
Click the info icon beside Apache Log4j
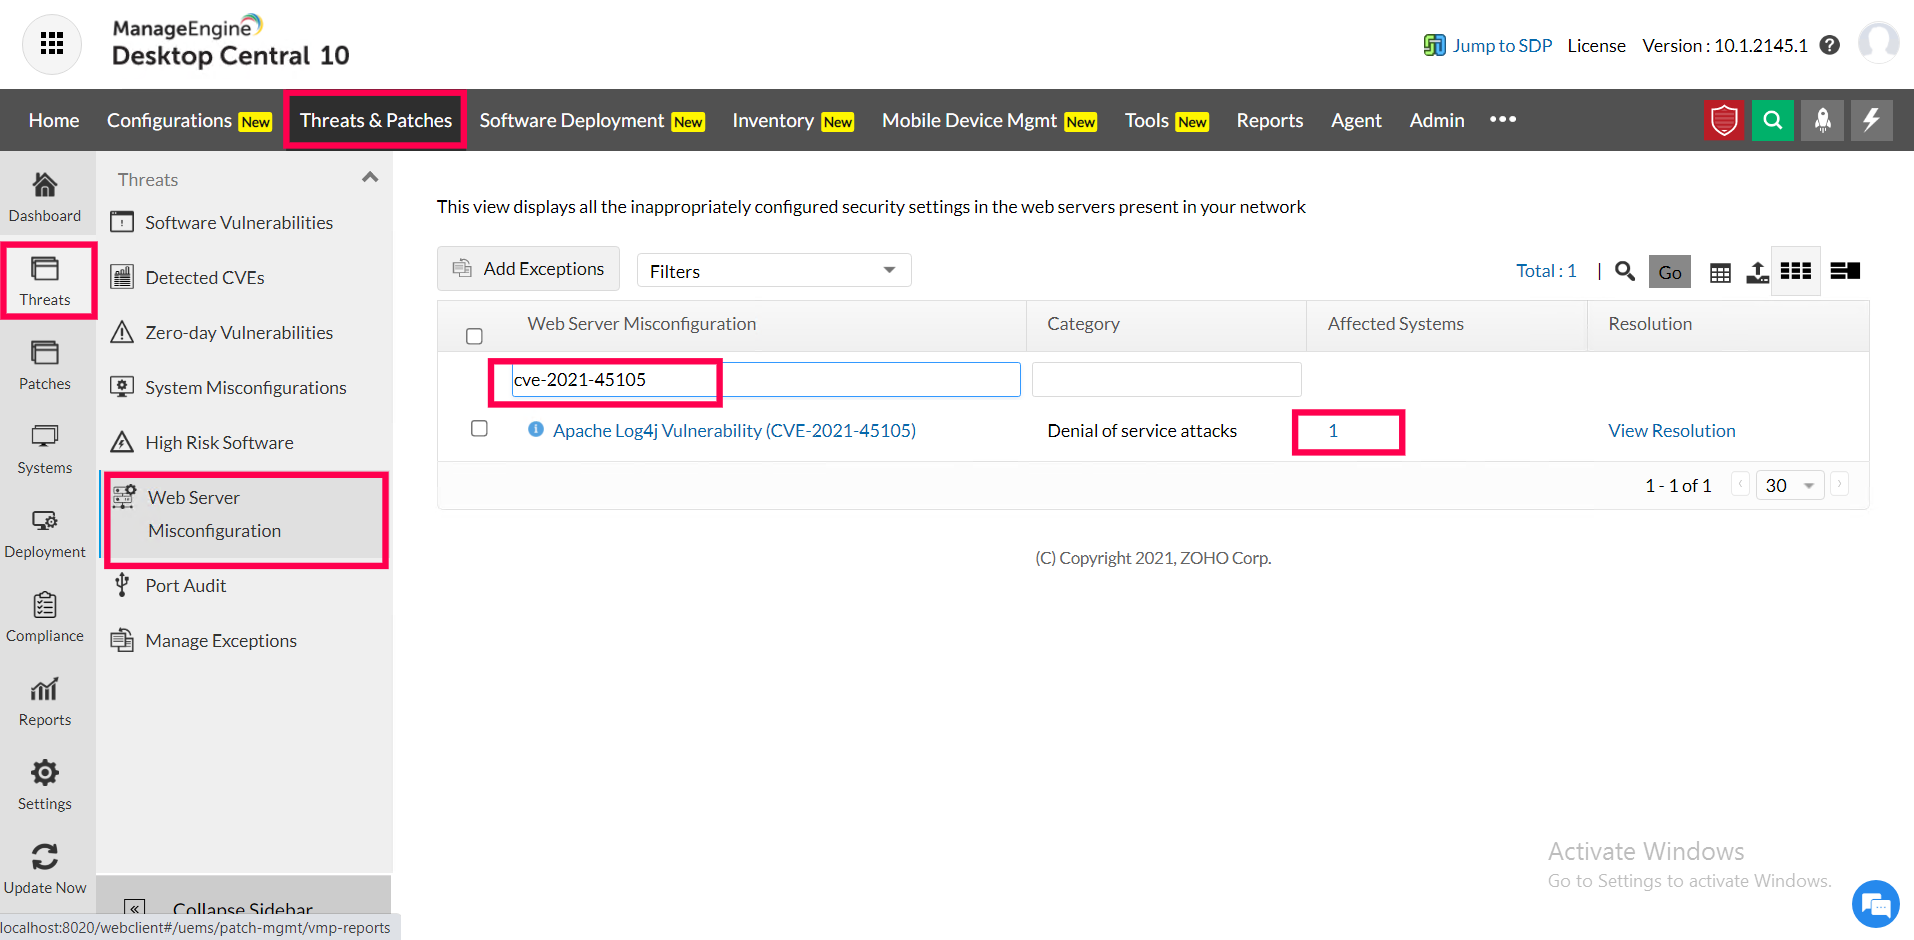[536, 429]
